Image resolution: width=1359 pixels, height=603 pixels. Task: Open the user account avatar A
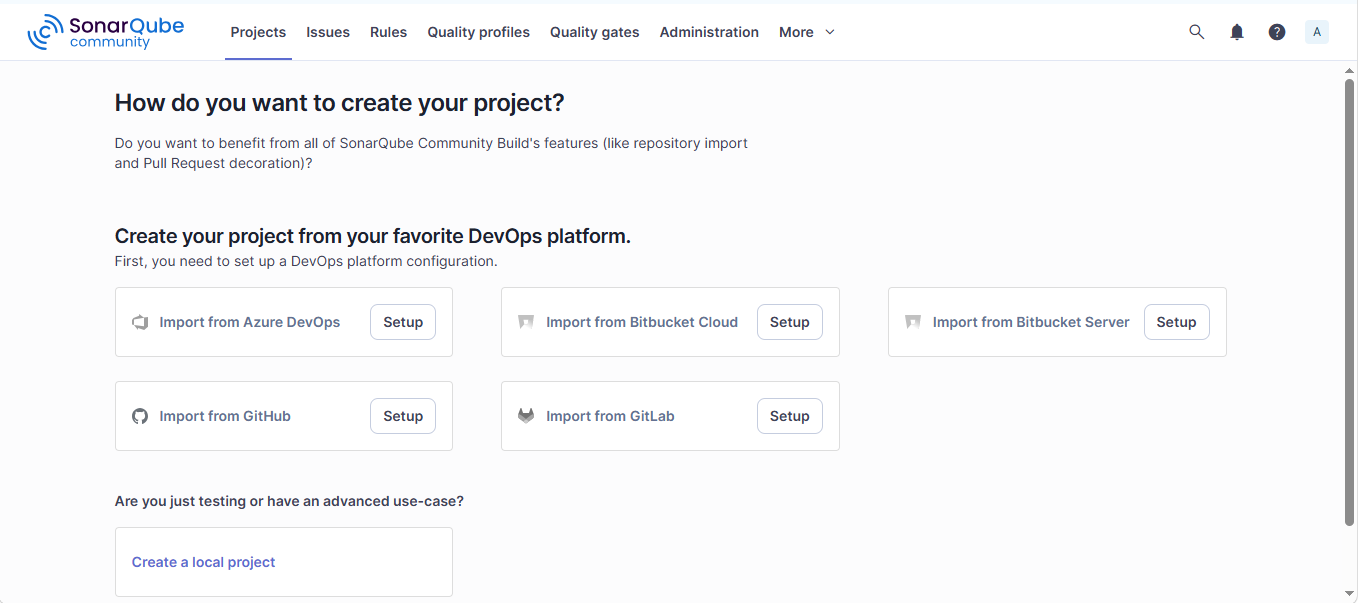point(1317,32)
